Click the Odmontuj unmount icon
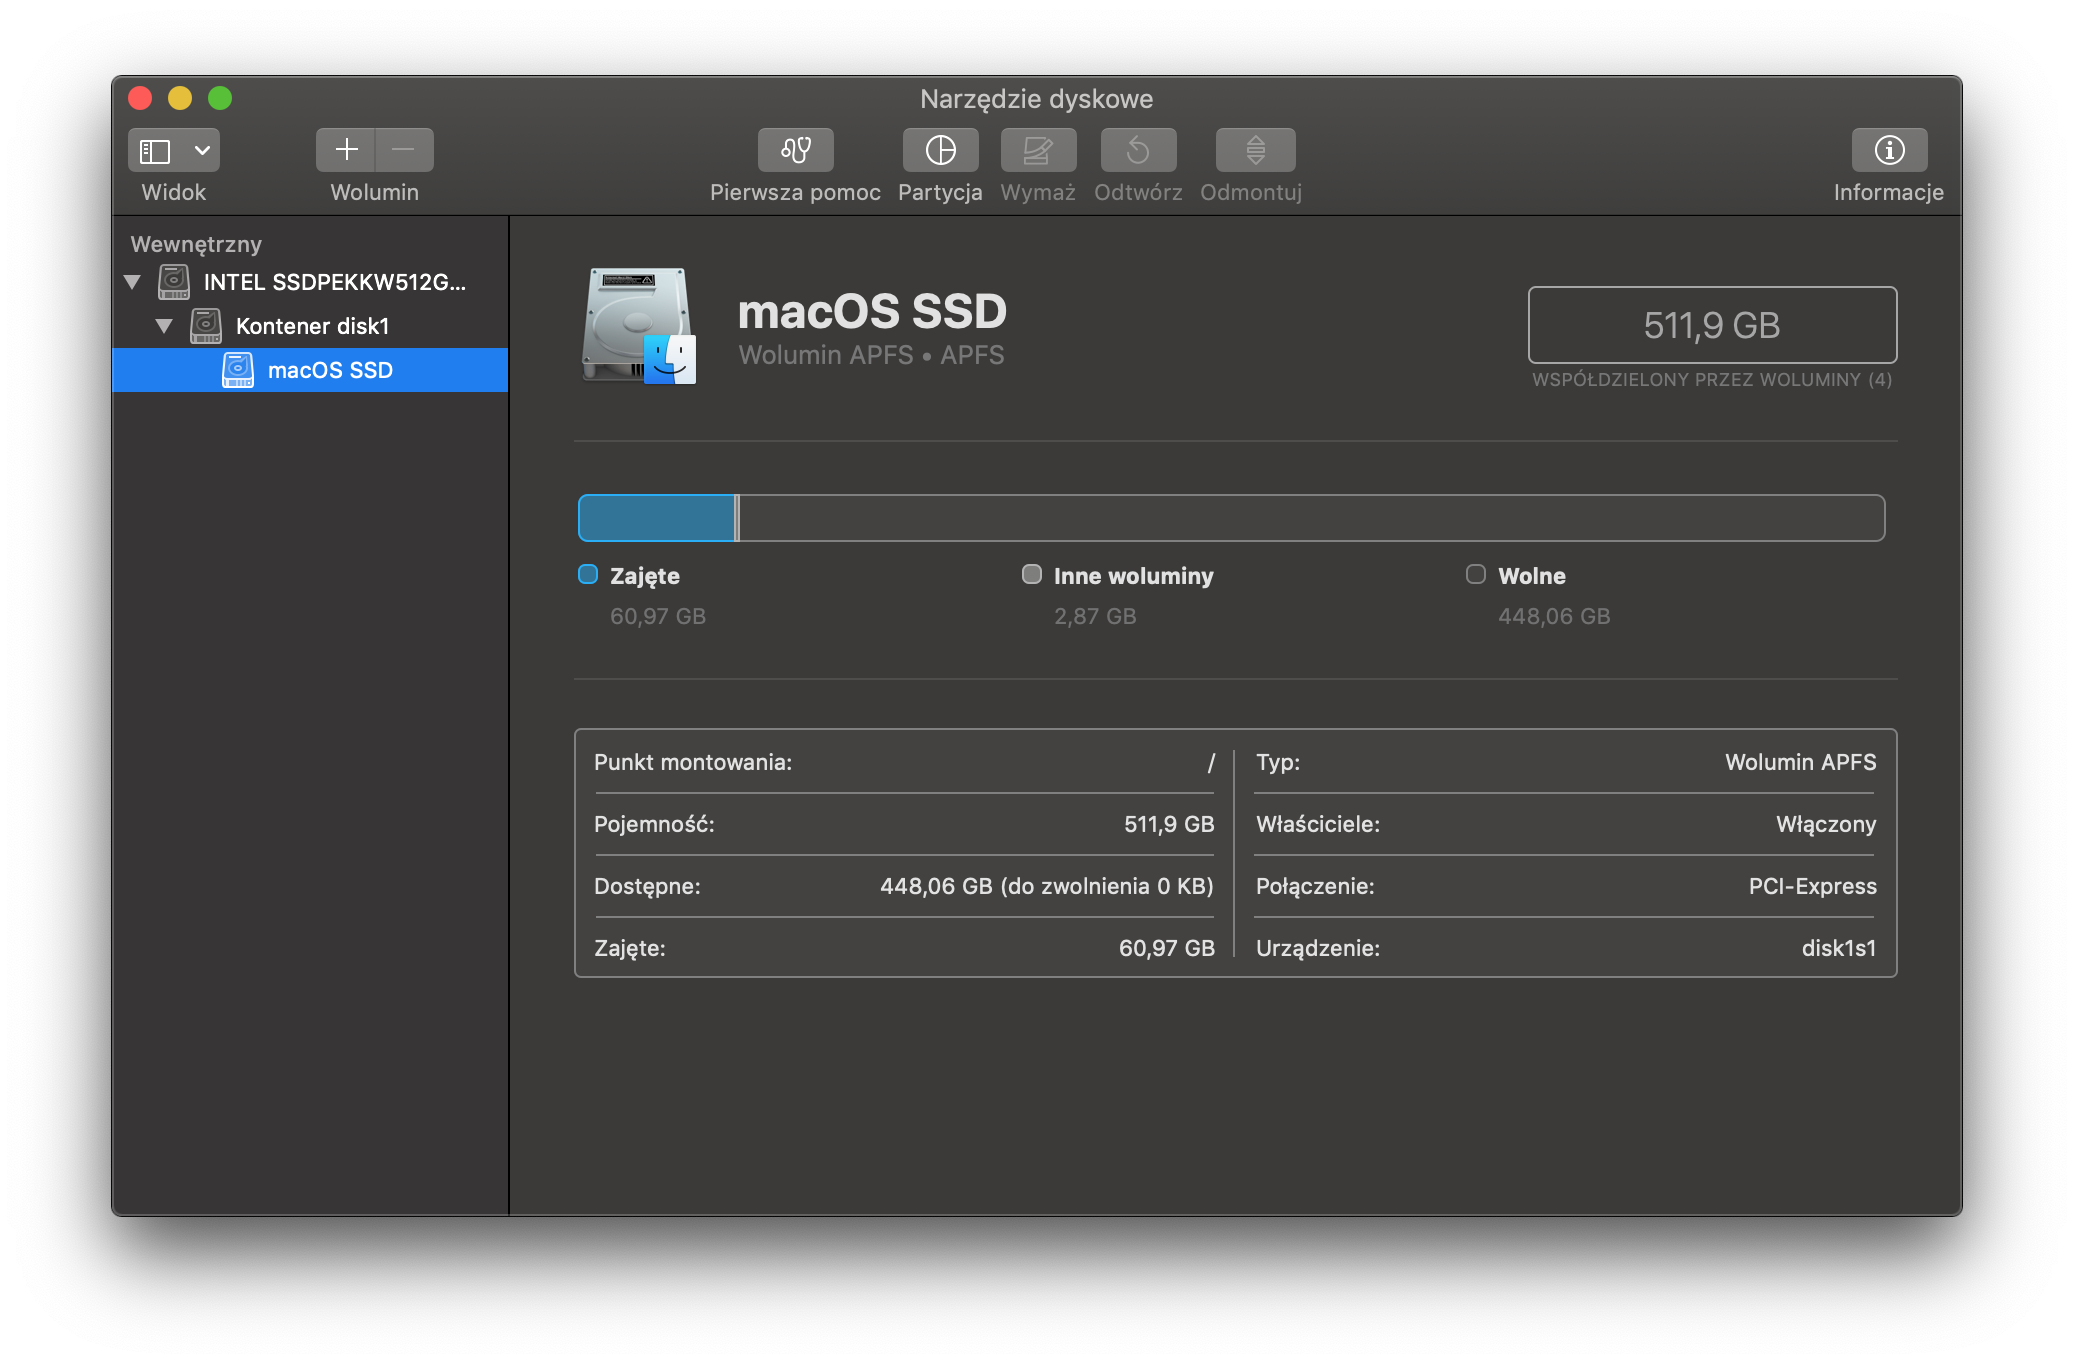 tap(1255, 150)
